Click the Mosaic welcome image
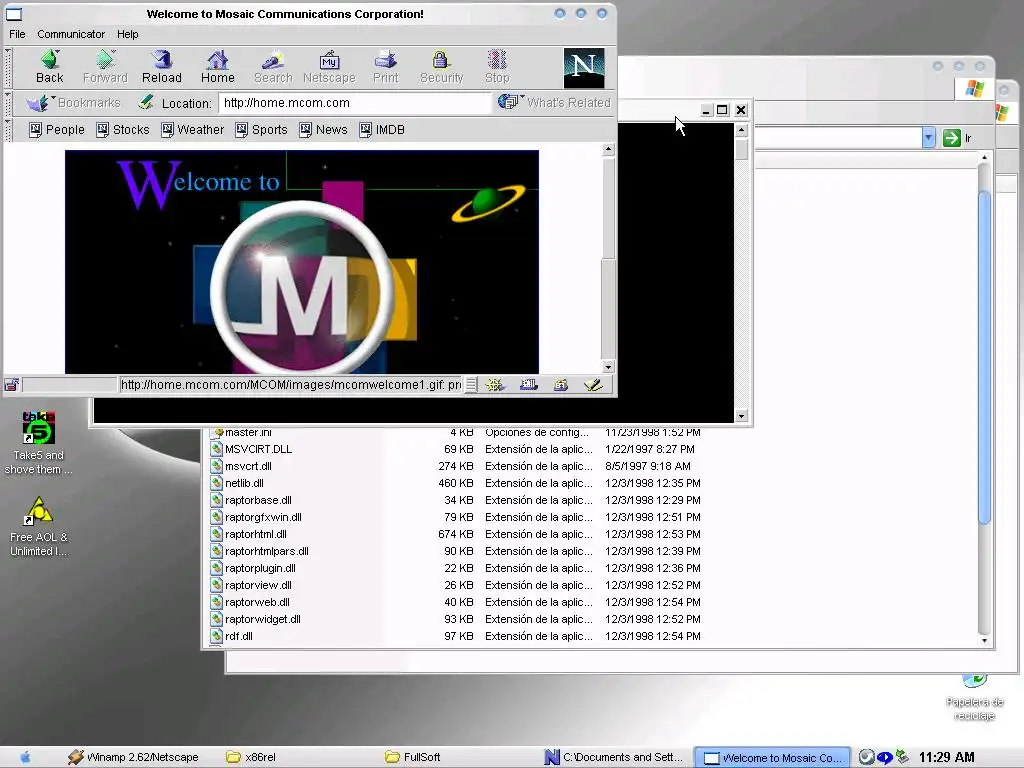The height and width of the screenshot is (768, 1024). [302, 262]
